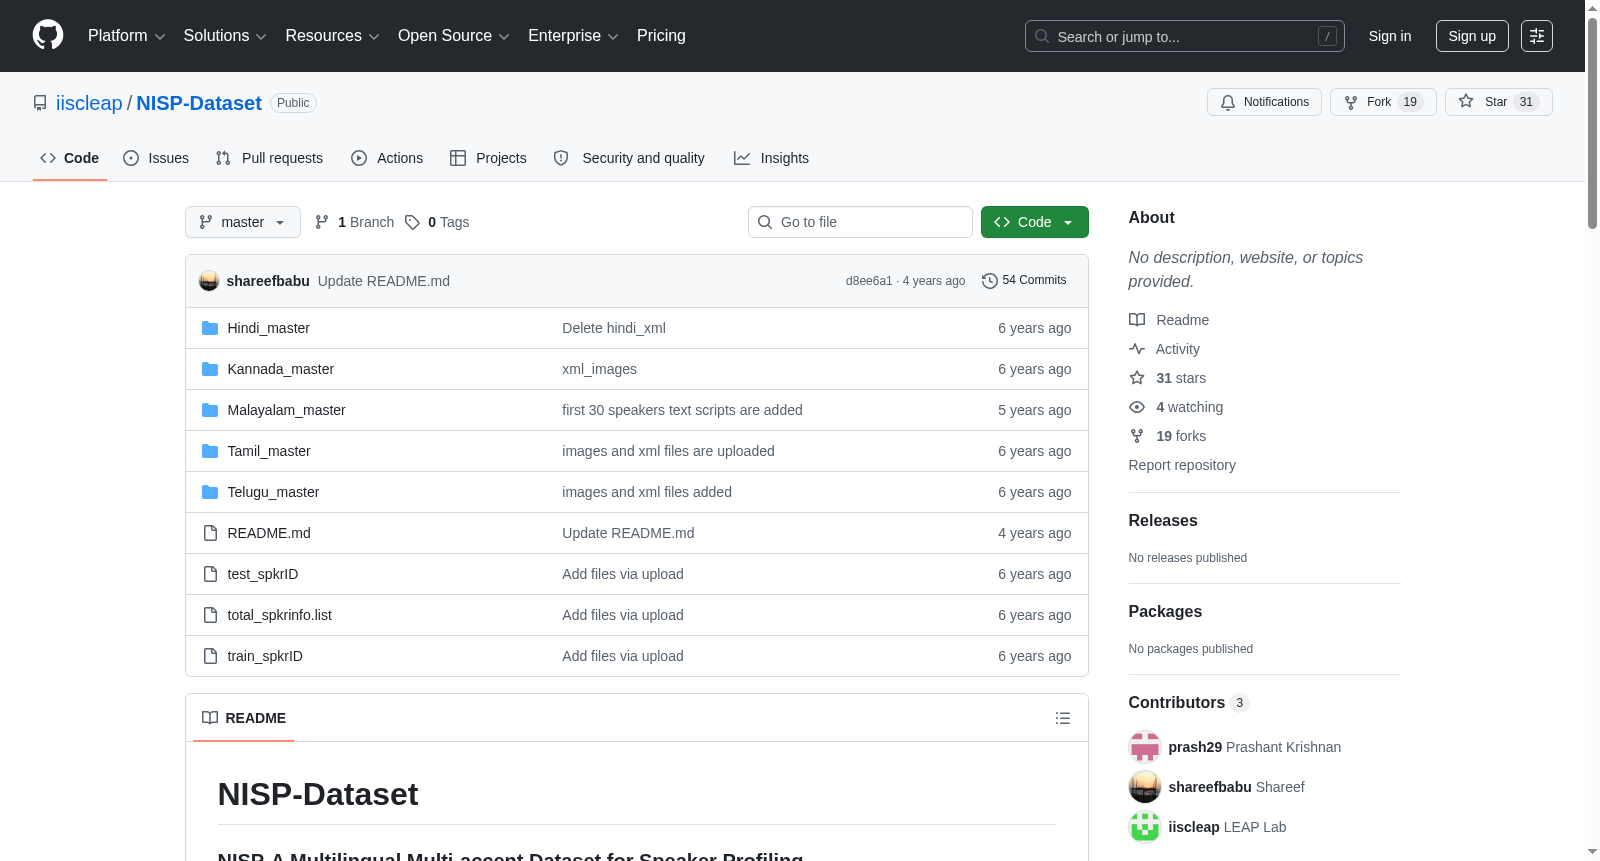The height and width of the screenshot is (861, 1600).
Task: Switch to the Code tab
Action: pos(70,158)
